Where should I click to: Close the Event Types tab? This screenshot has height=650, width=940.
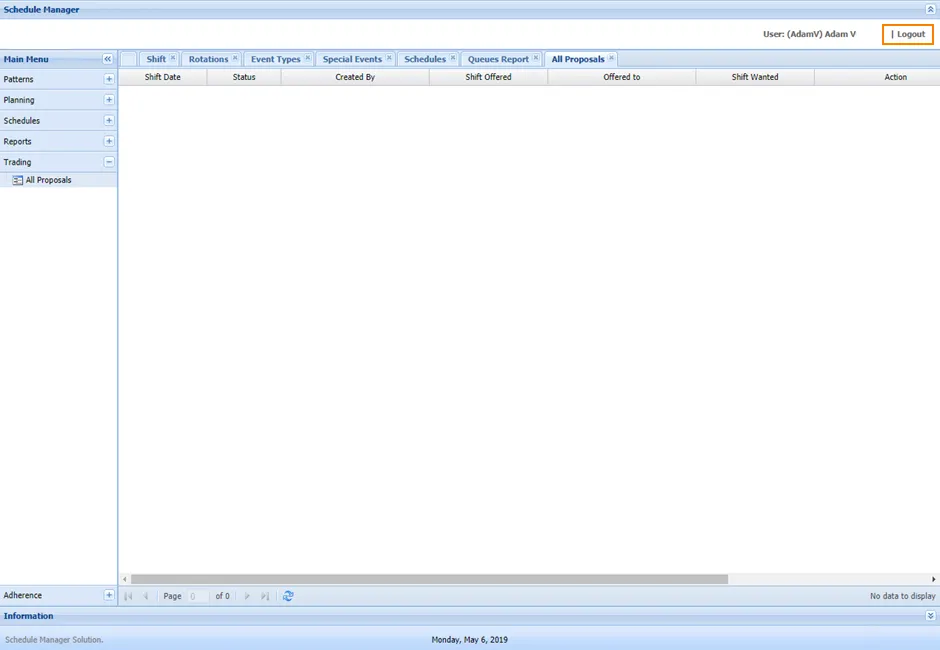point(308,58)
